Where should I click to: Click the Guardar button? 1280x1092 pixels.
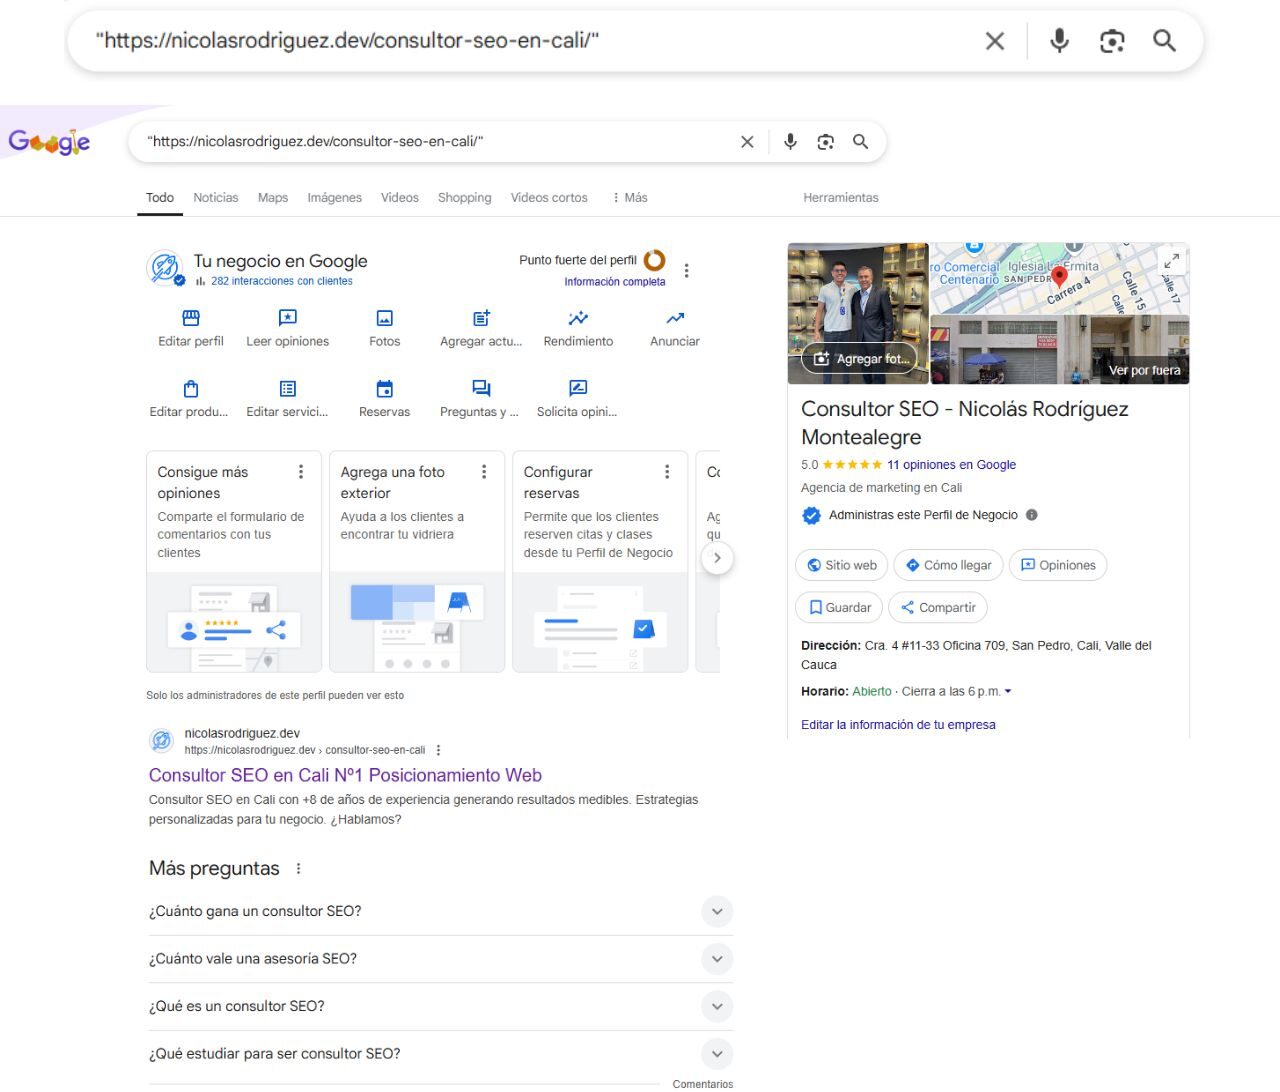[840, 607]
